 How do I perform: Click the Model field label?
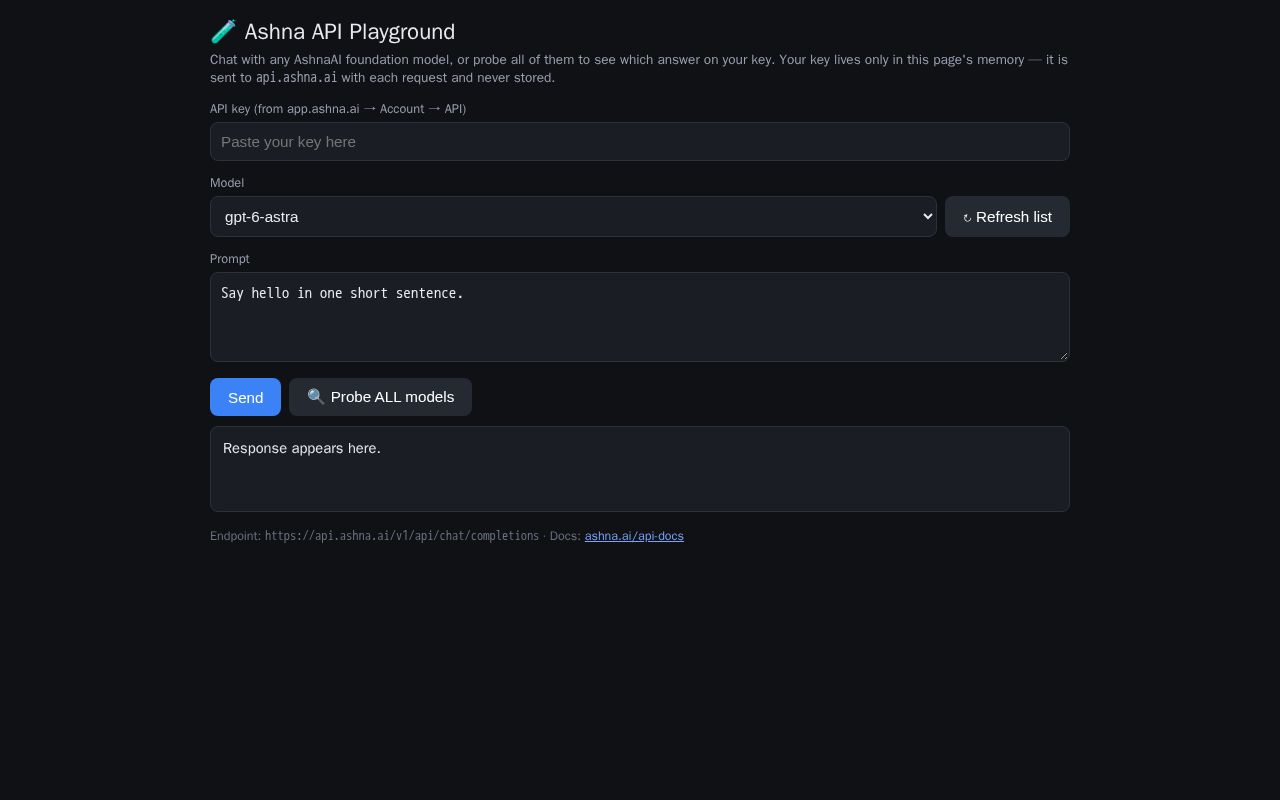click(227, 183)
